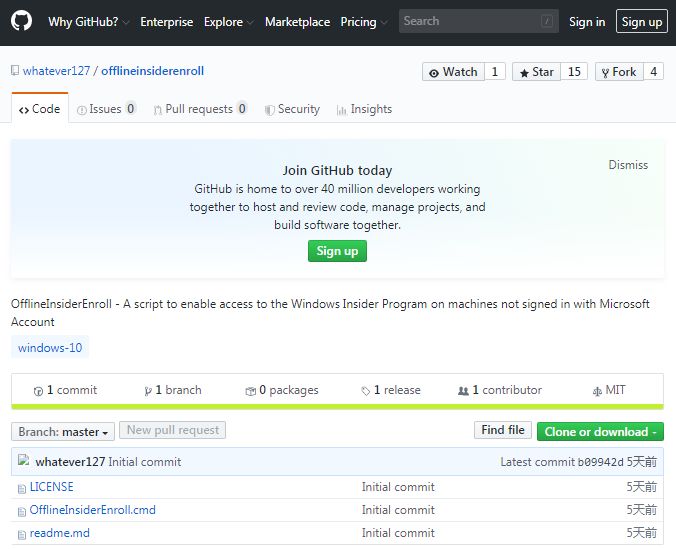This screenshot has height=549, width=676.
Task: Click the New pull request button
Action: 172,430
